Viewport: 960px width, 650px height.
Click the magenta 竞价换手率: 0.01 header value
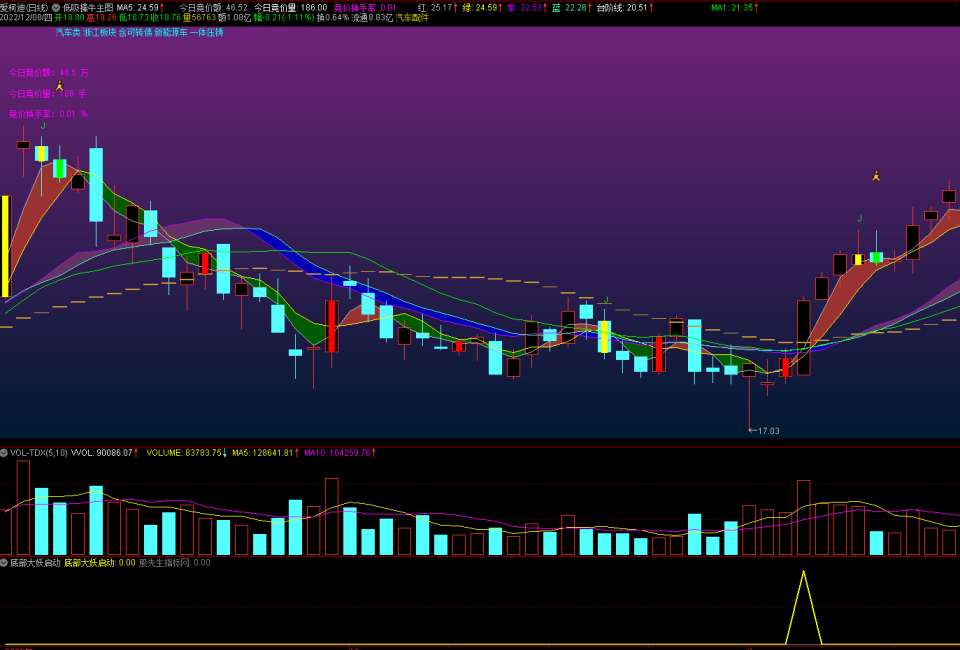(365, 8)
